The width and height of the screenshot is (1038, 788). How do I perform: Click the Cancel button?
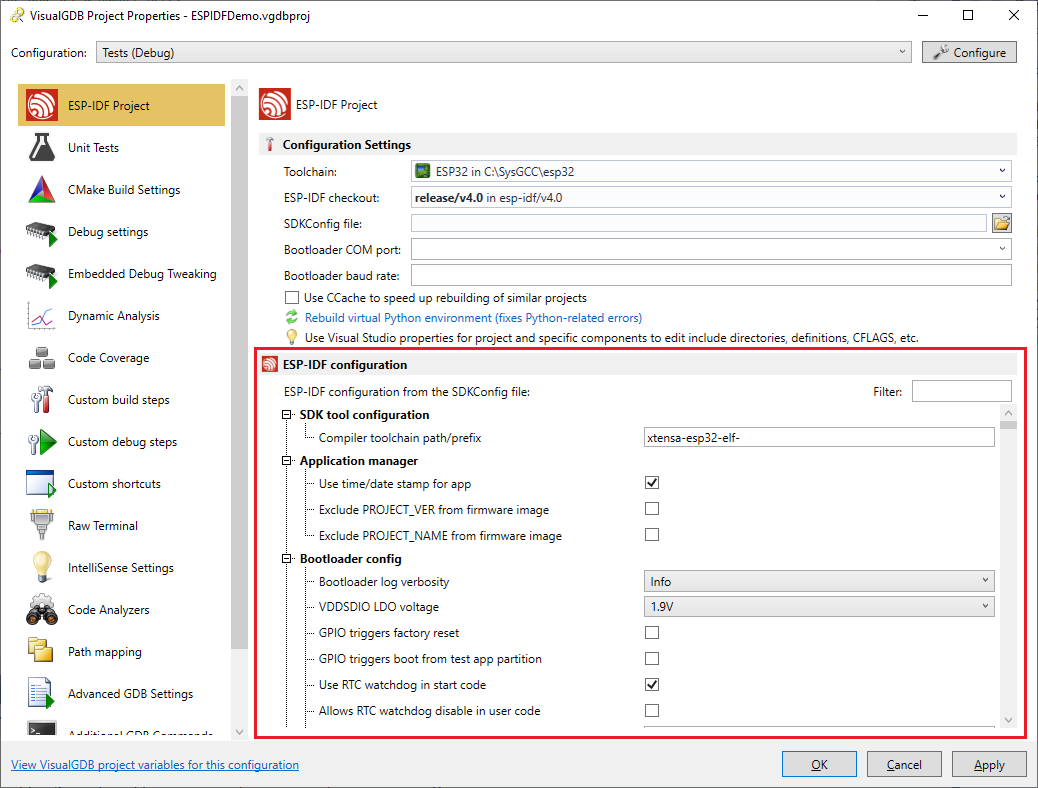coord(904,764)
